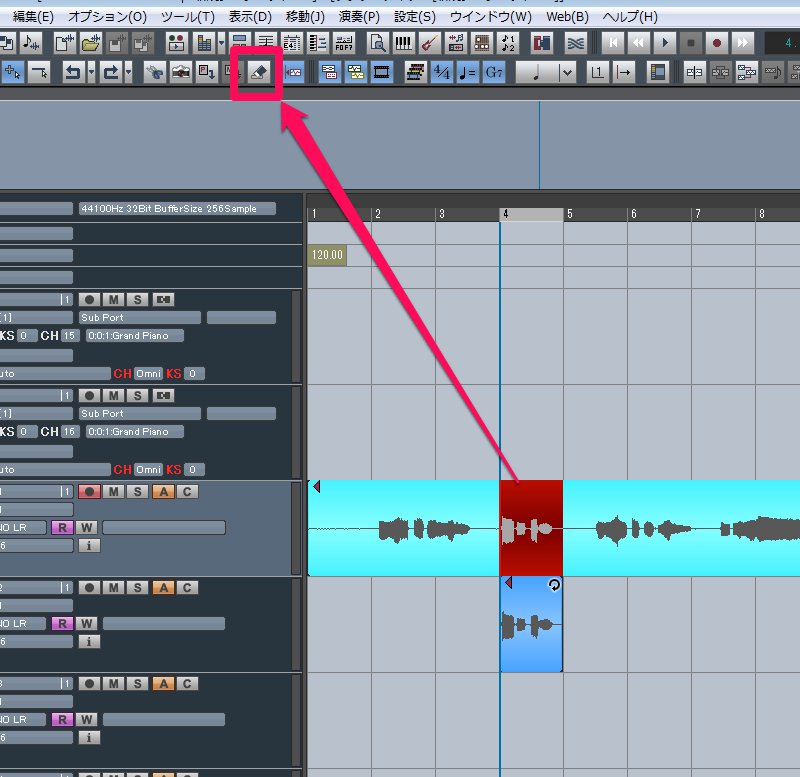Open the F0 F7 system exclusive editor icon

(344, 43)
